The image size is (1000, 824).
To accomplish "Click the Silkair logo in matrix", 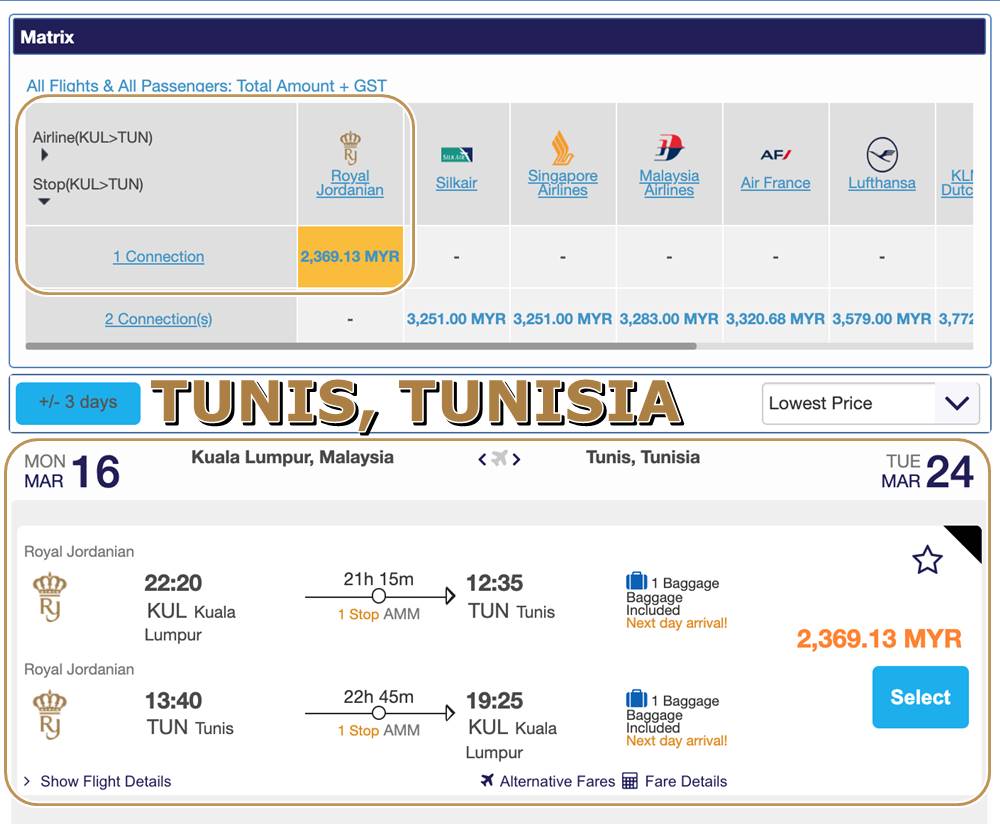I will [x=456, y=155].
